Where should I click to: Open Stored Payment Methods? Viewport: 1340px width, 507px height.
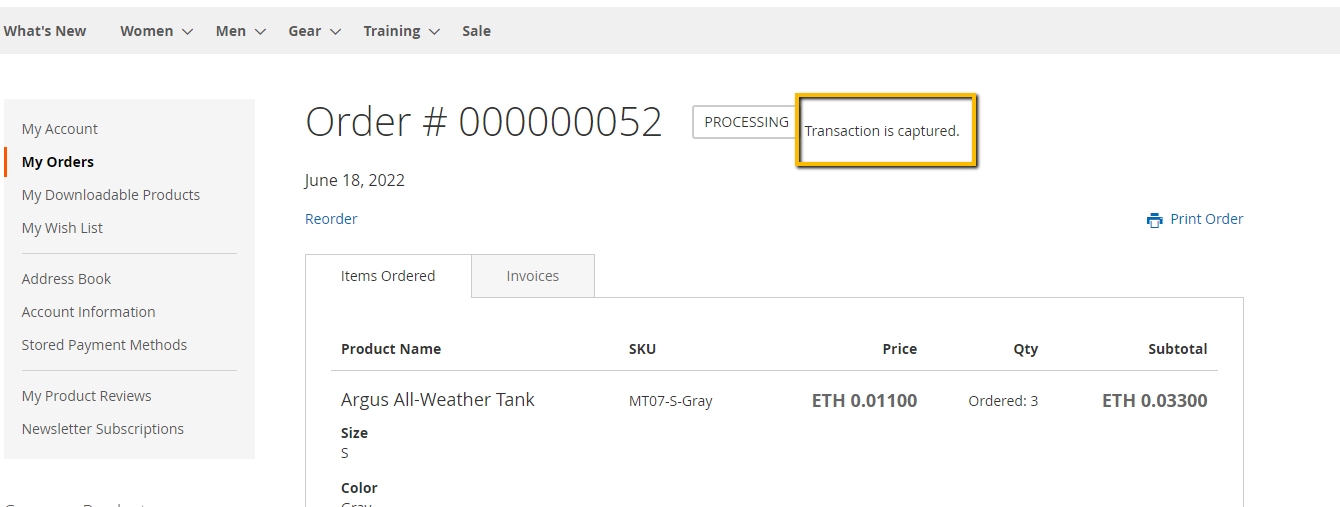104,345
